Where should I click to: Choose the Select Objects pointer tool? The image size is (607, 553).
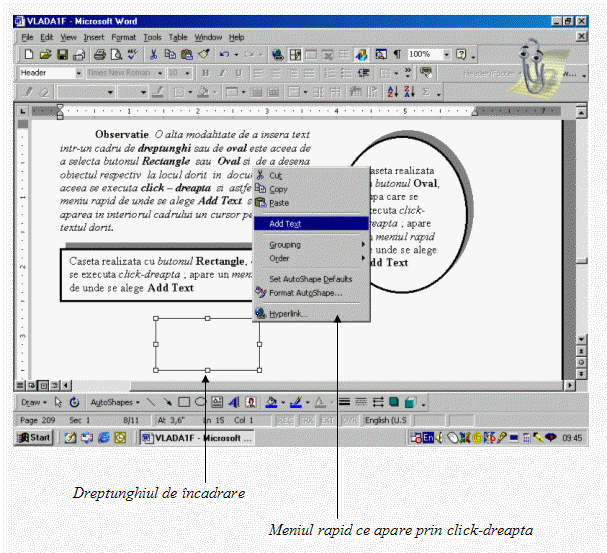tap(58, 402)
